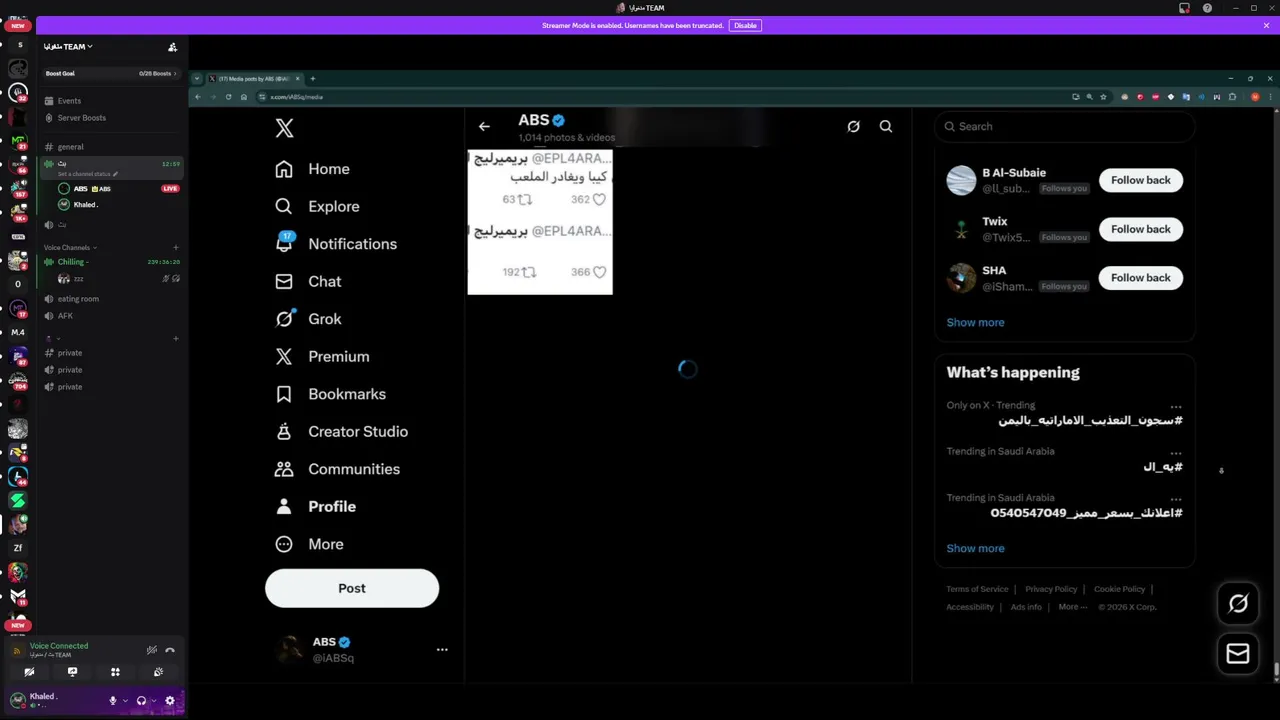
Task: Open Grok in X sidebar
Action: pos(308,319)
